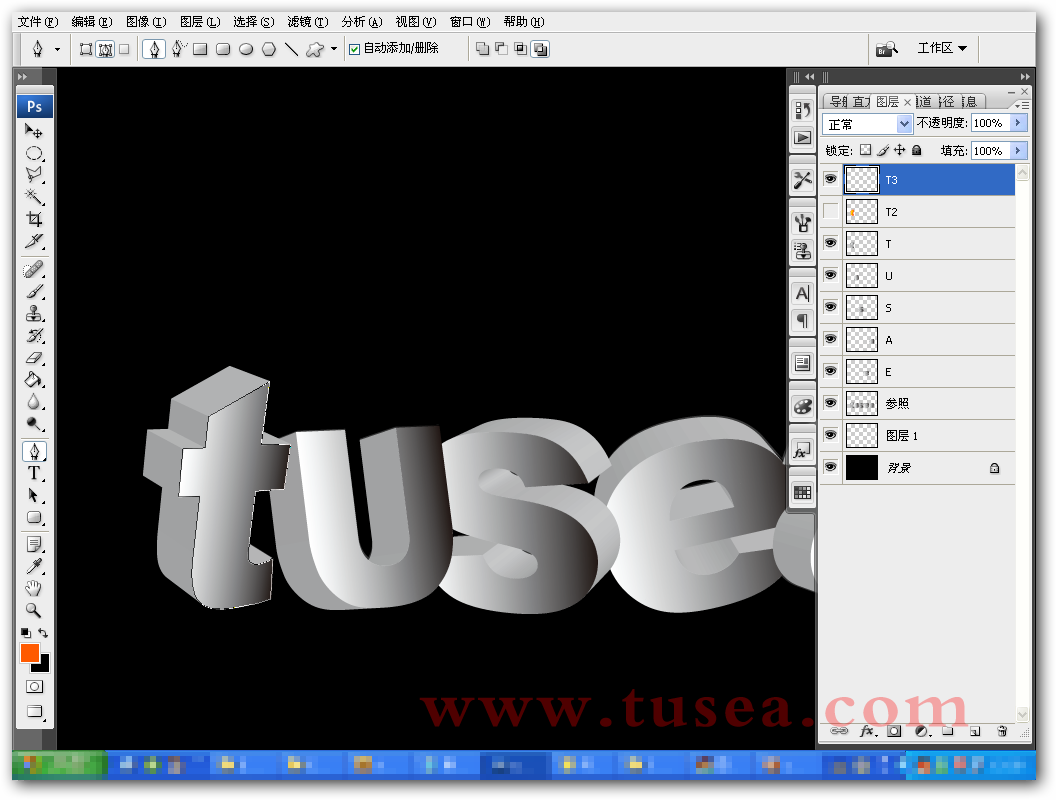Select the Rounded Rectangle shape tool in toolbox
The width and height of the screenshot is (1056, 800).
coord(34,518)
